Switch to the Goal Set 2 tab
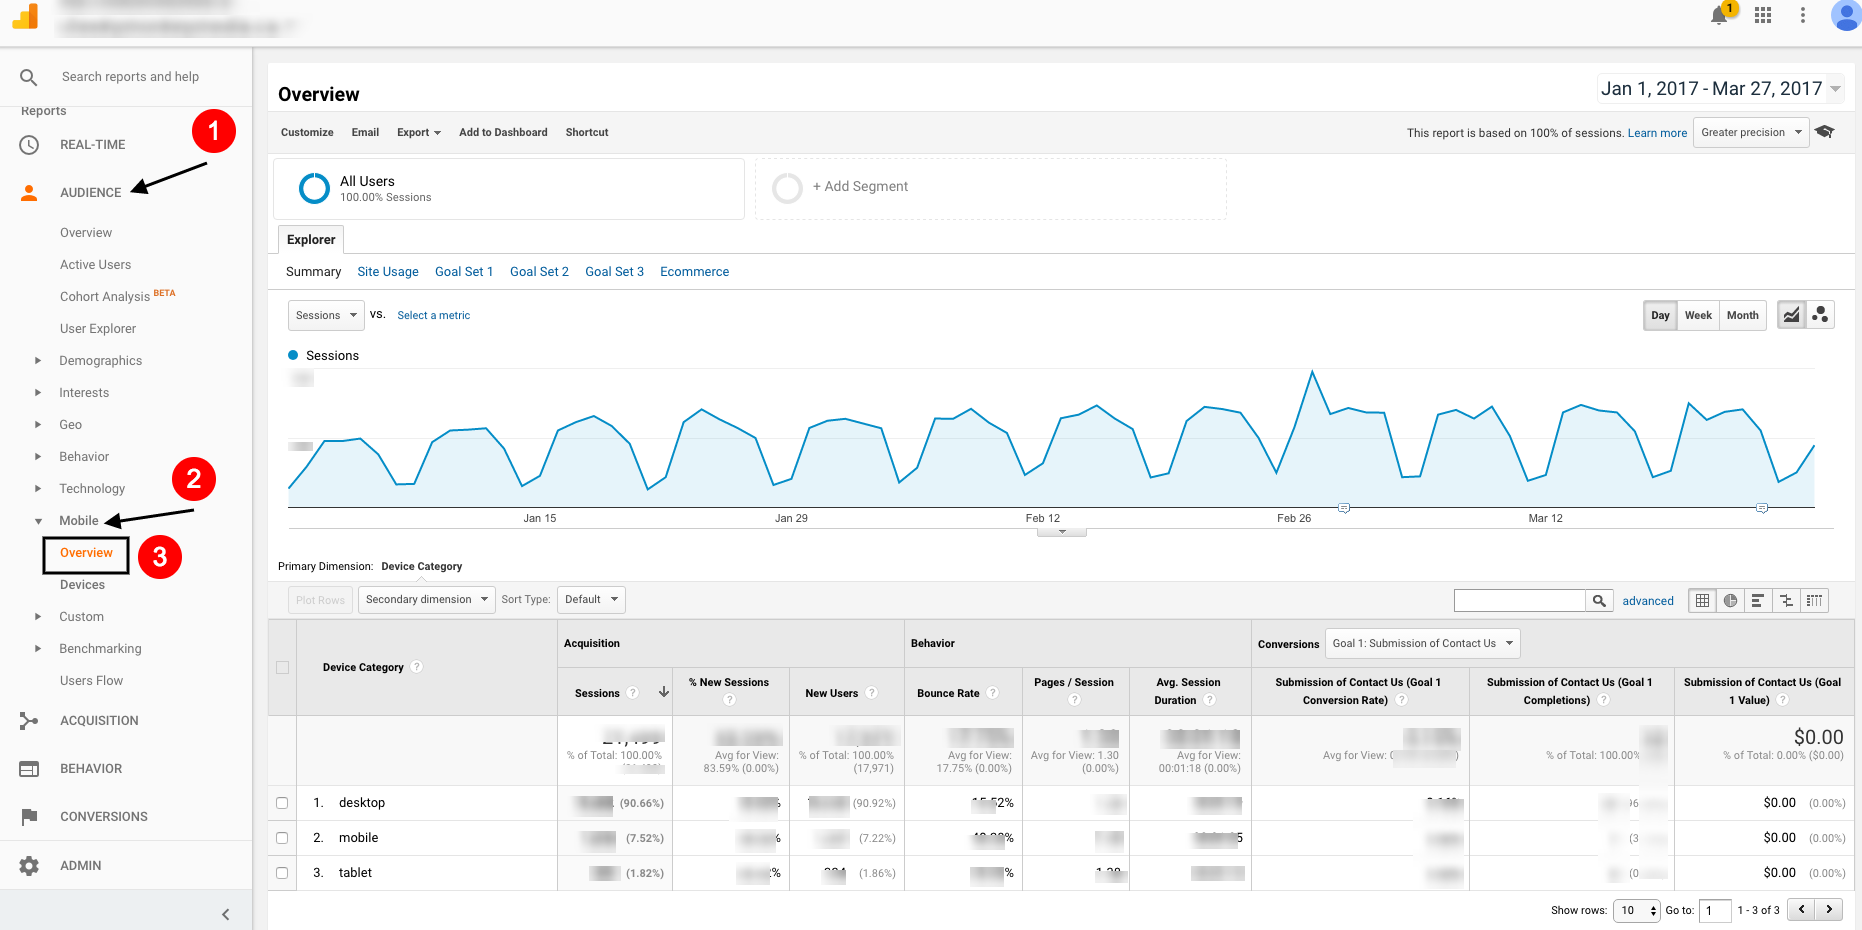The image size is (1862, 930). coord(539,272)
